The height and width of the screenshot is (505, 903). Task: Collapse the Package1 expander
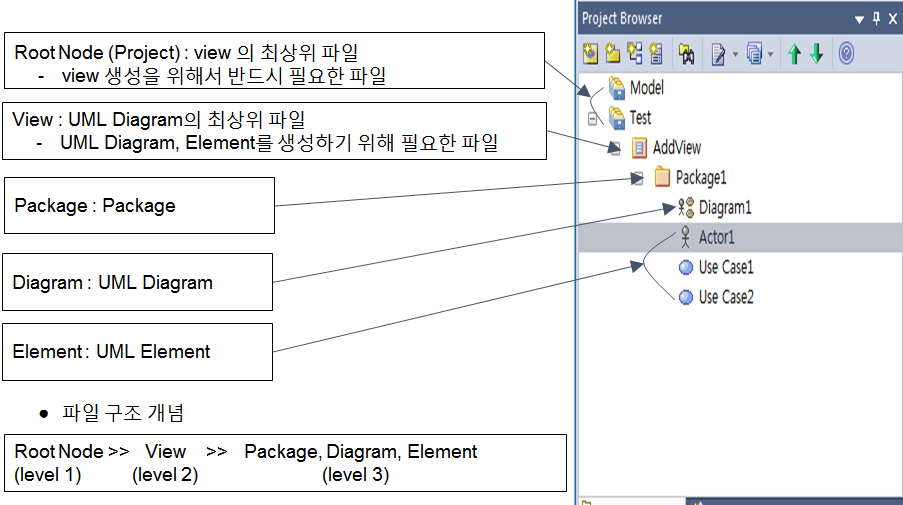click(x=638, y=179)
